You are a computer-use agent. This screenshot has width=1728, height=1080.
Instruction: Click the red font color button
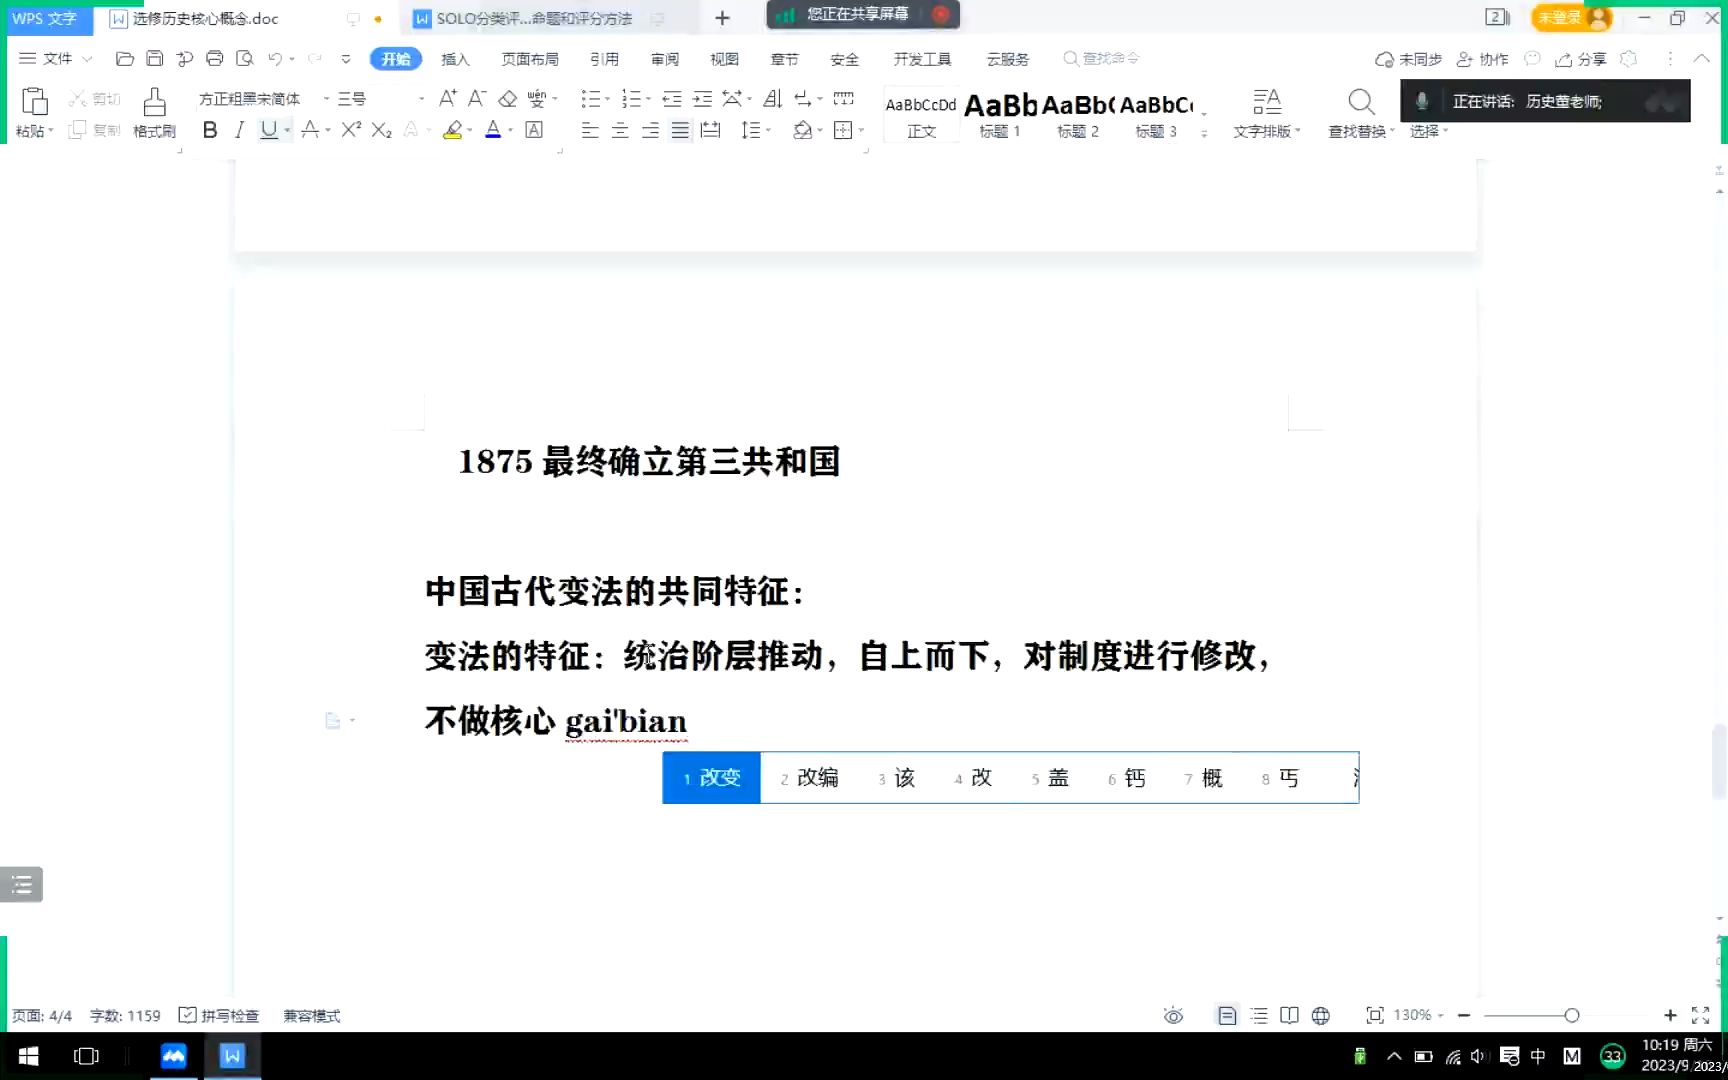click(493, 130)
